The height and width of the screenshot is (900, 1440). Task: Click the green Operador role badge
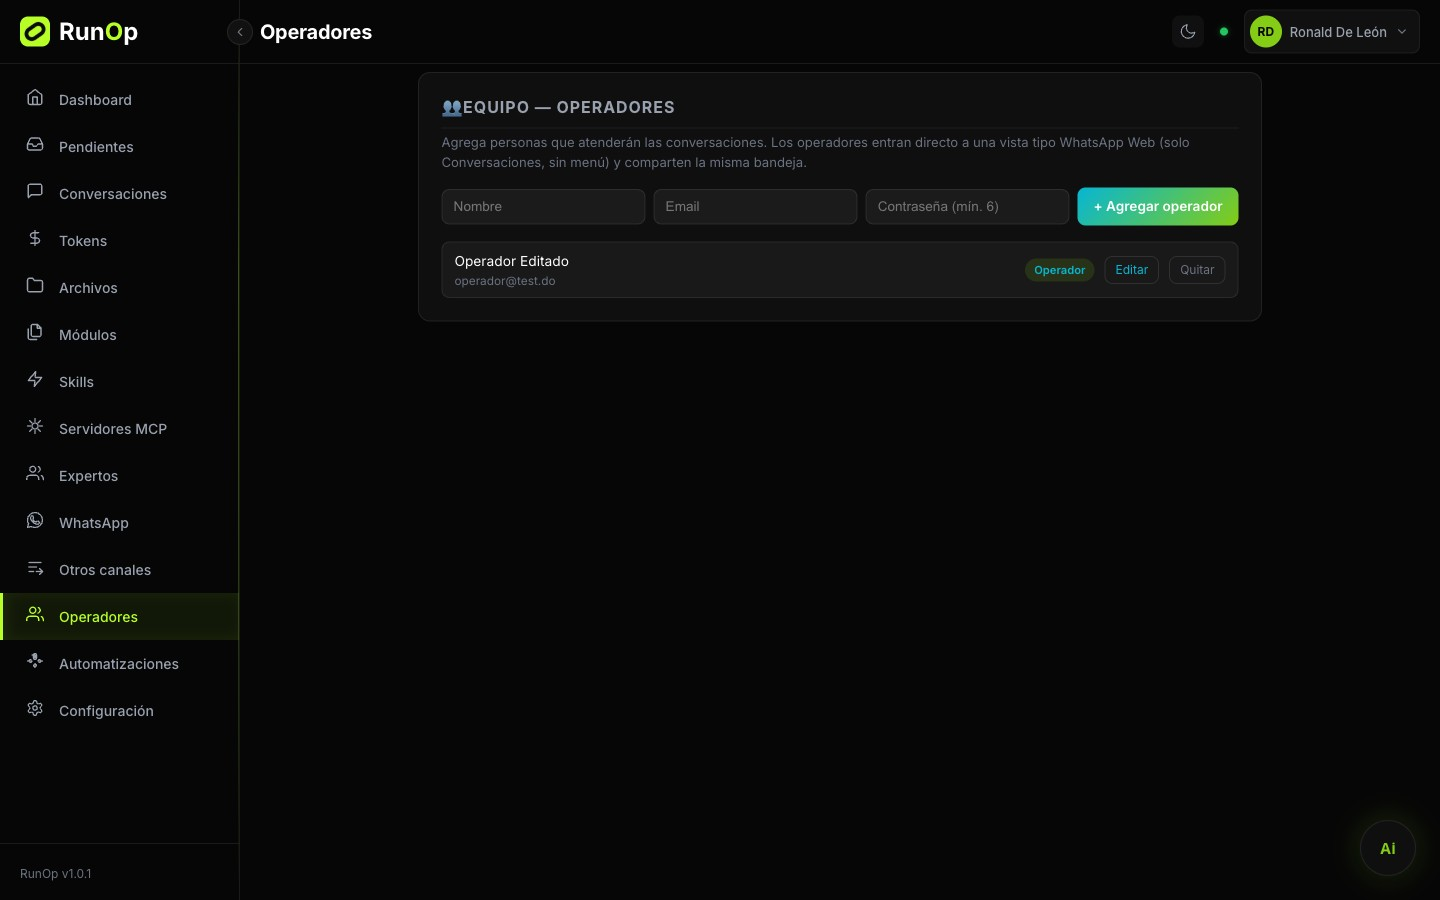1060,270
